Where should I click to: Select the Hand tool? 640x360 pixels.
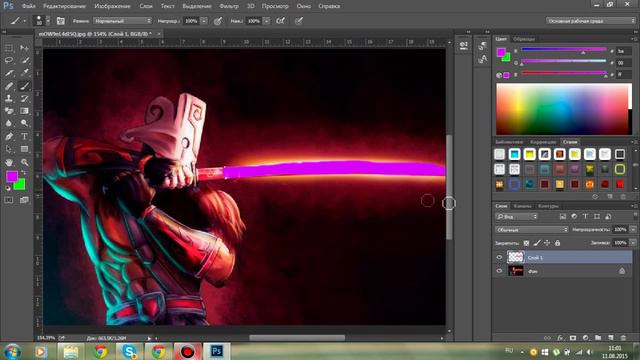(9, 162)
